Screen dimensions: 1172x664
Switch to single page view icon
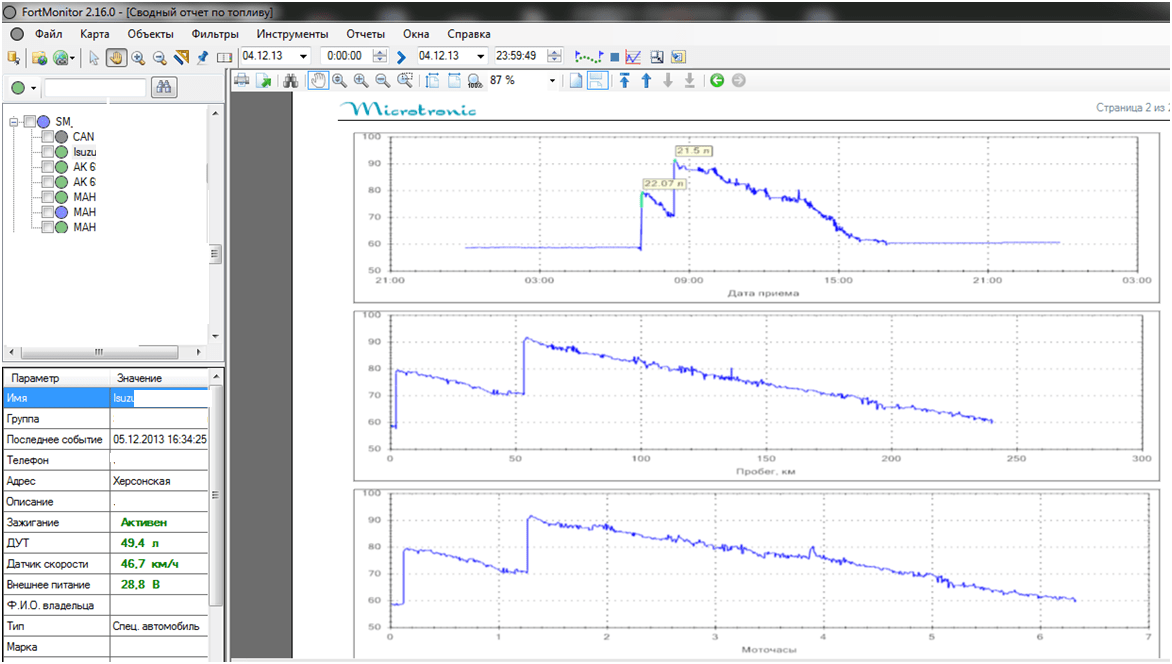[576, 81]
